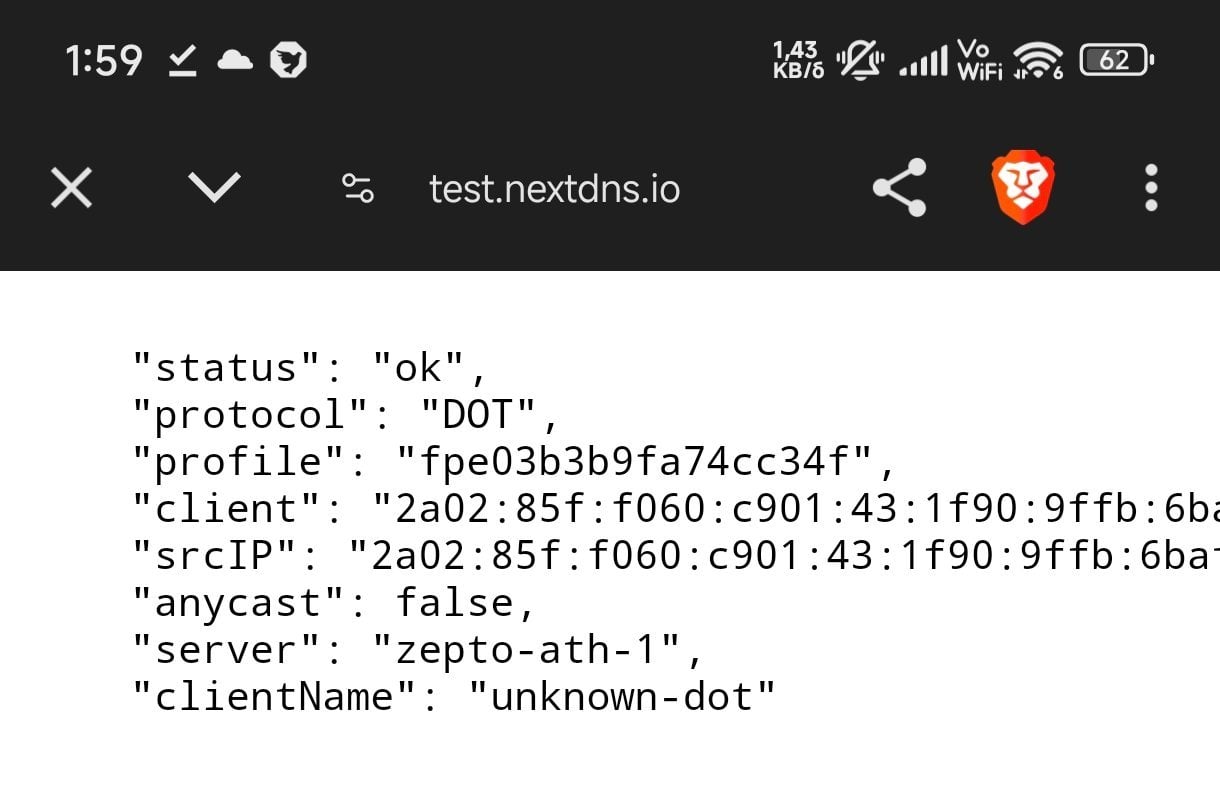Tap the hexagon app notification icon
The height and width of the screenshot is (785, 1220).
coord(289,61)
